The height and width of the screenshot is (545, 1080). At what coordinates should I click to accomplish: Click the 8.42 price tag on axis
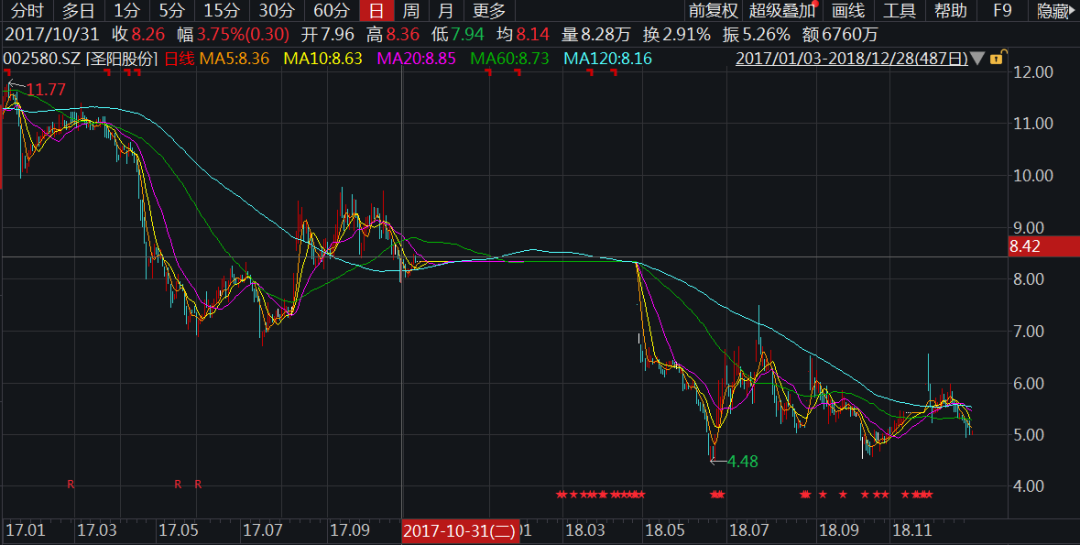pyautogui.click(x=1043, y=244)
